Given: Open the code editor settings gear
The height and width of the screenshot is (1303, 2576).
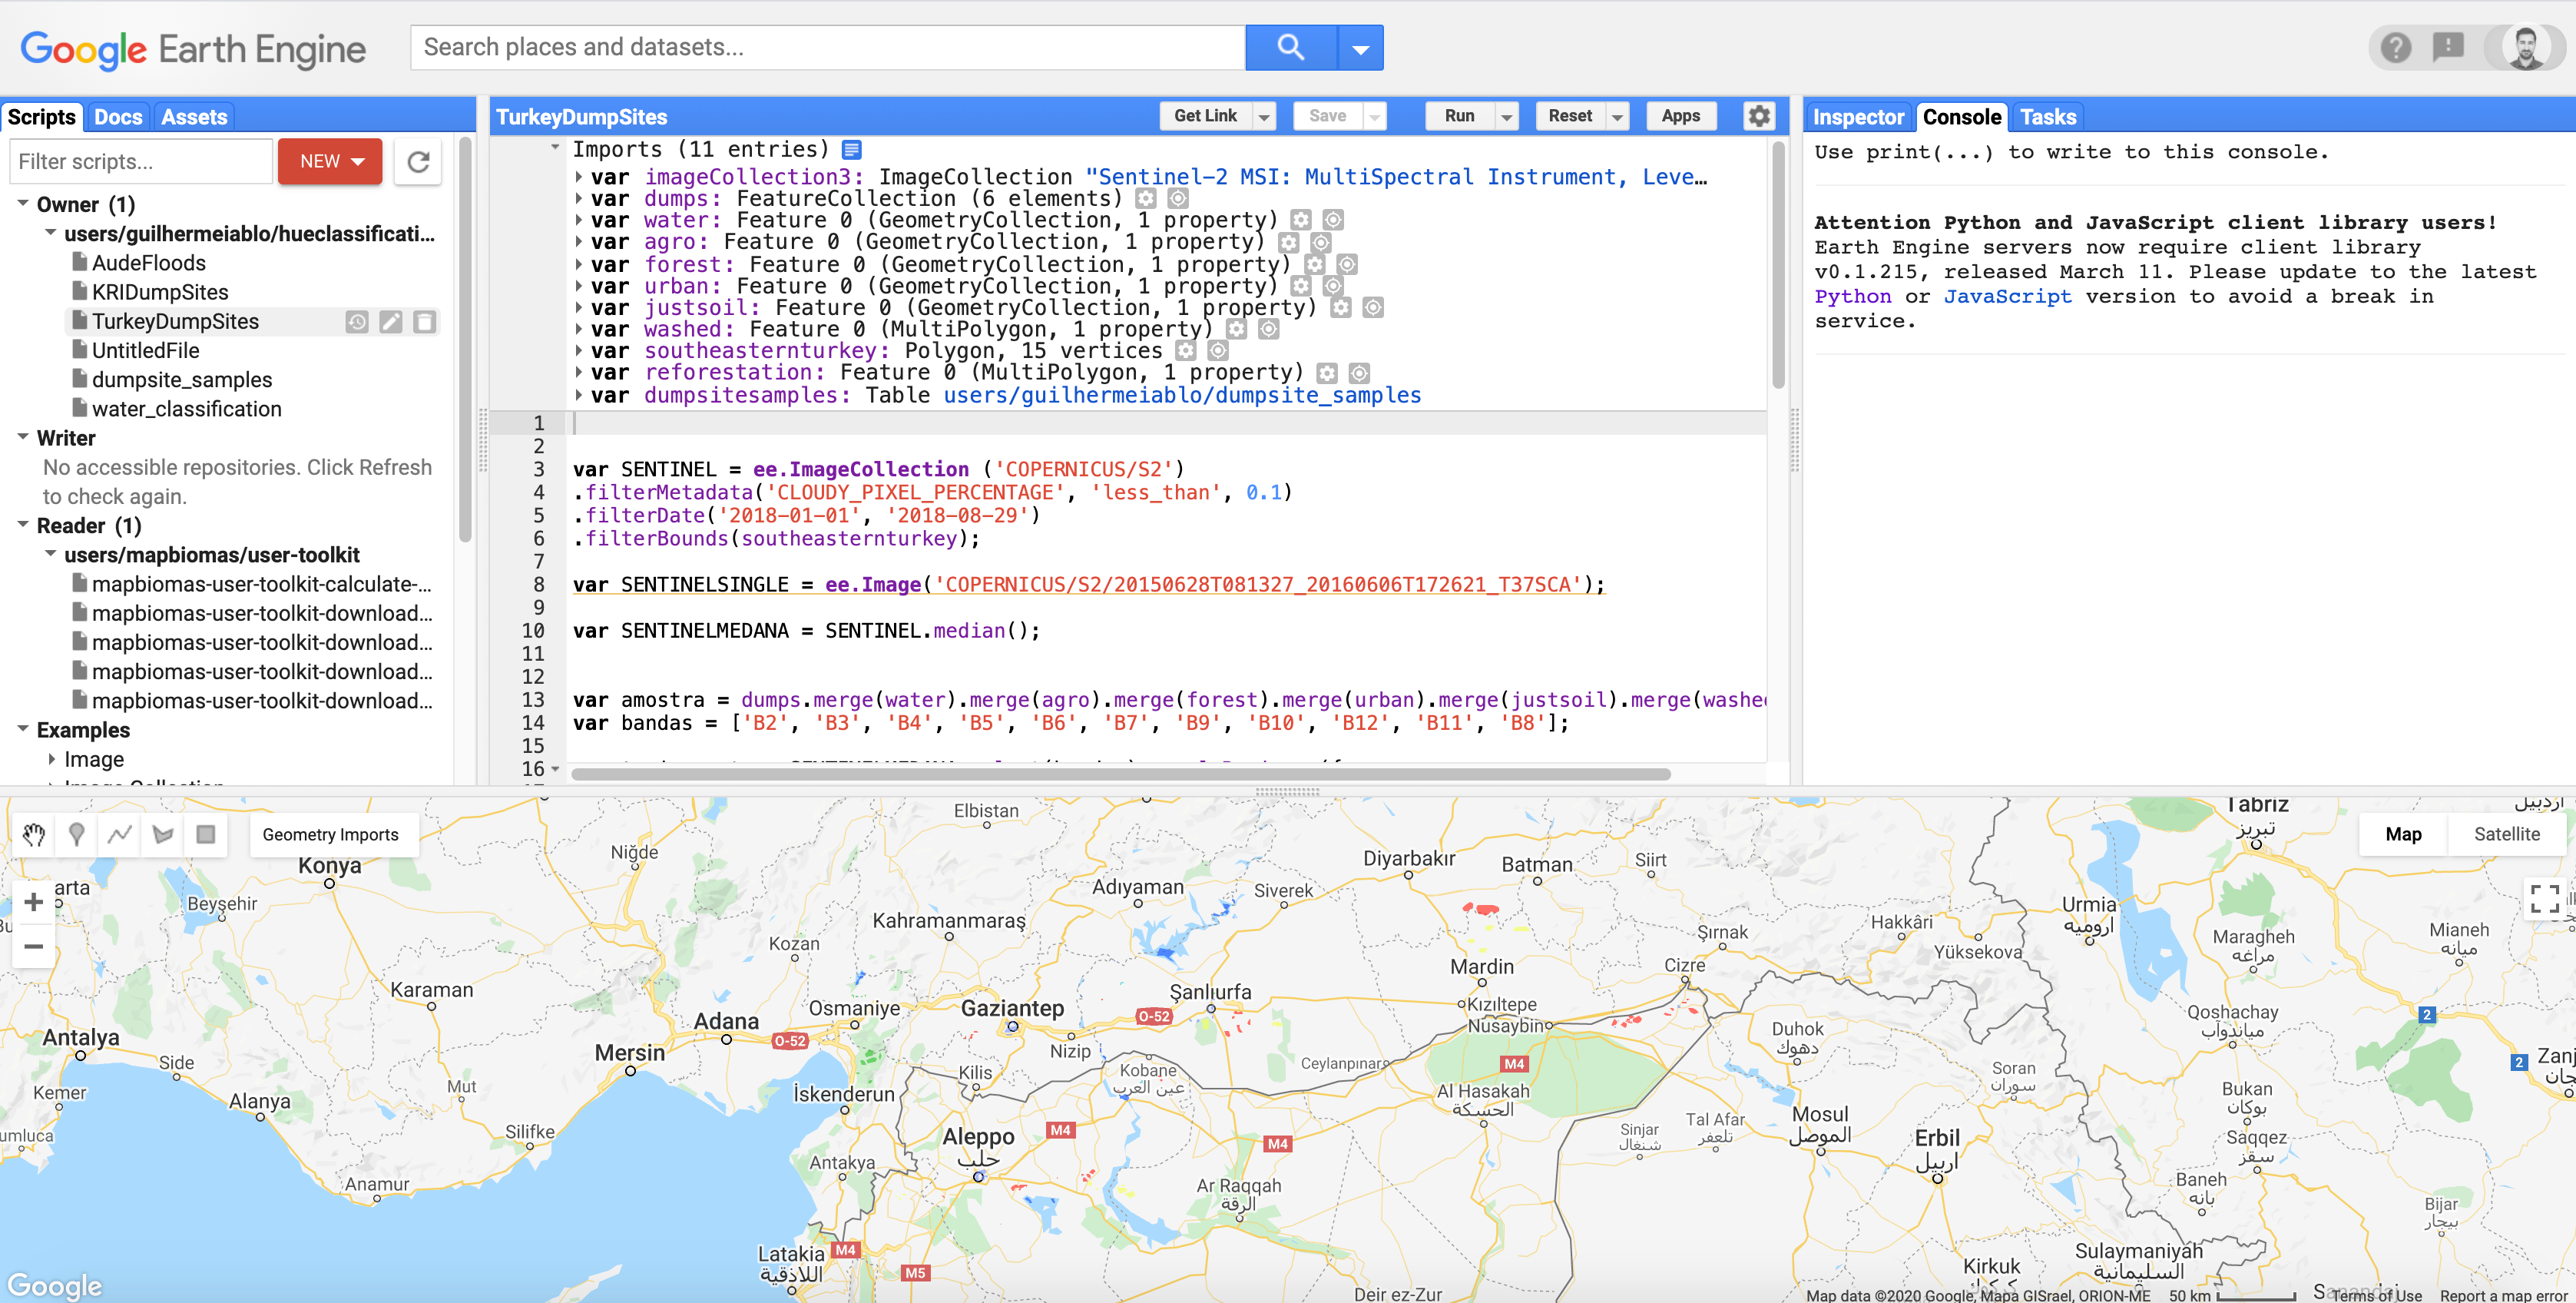Looking at the screenshot, I should 1759,116.
